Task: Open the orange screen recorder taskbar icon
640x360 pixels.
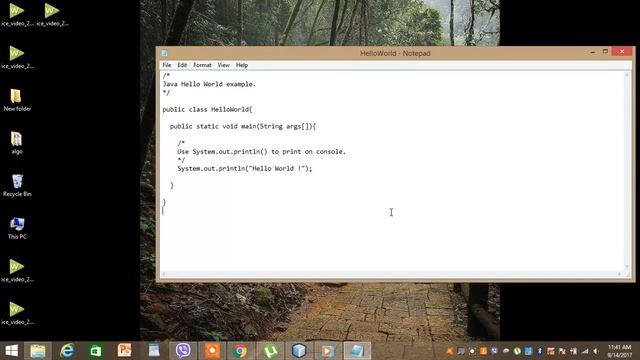Action: [212, 351]
